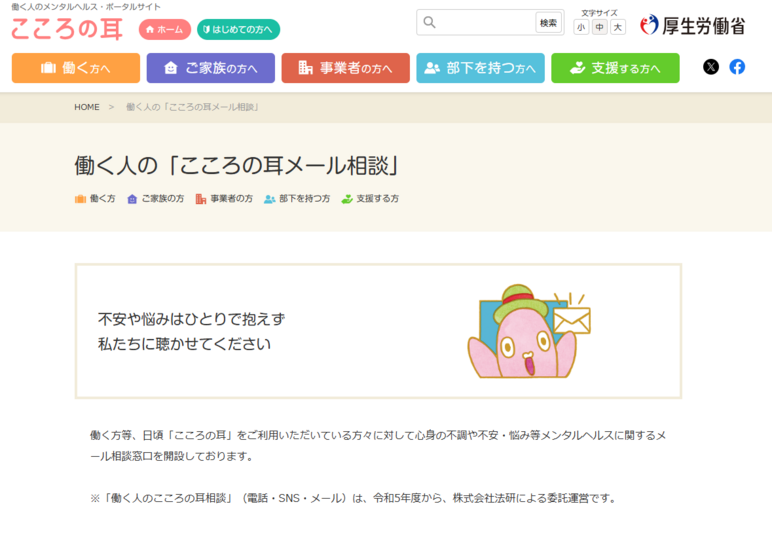Click the 働く方 tag under the title
This screenshot has height=534, width=772.
95,199
